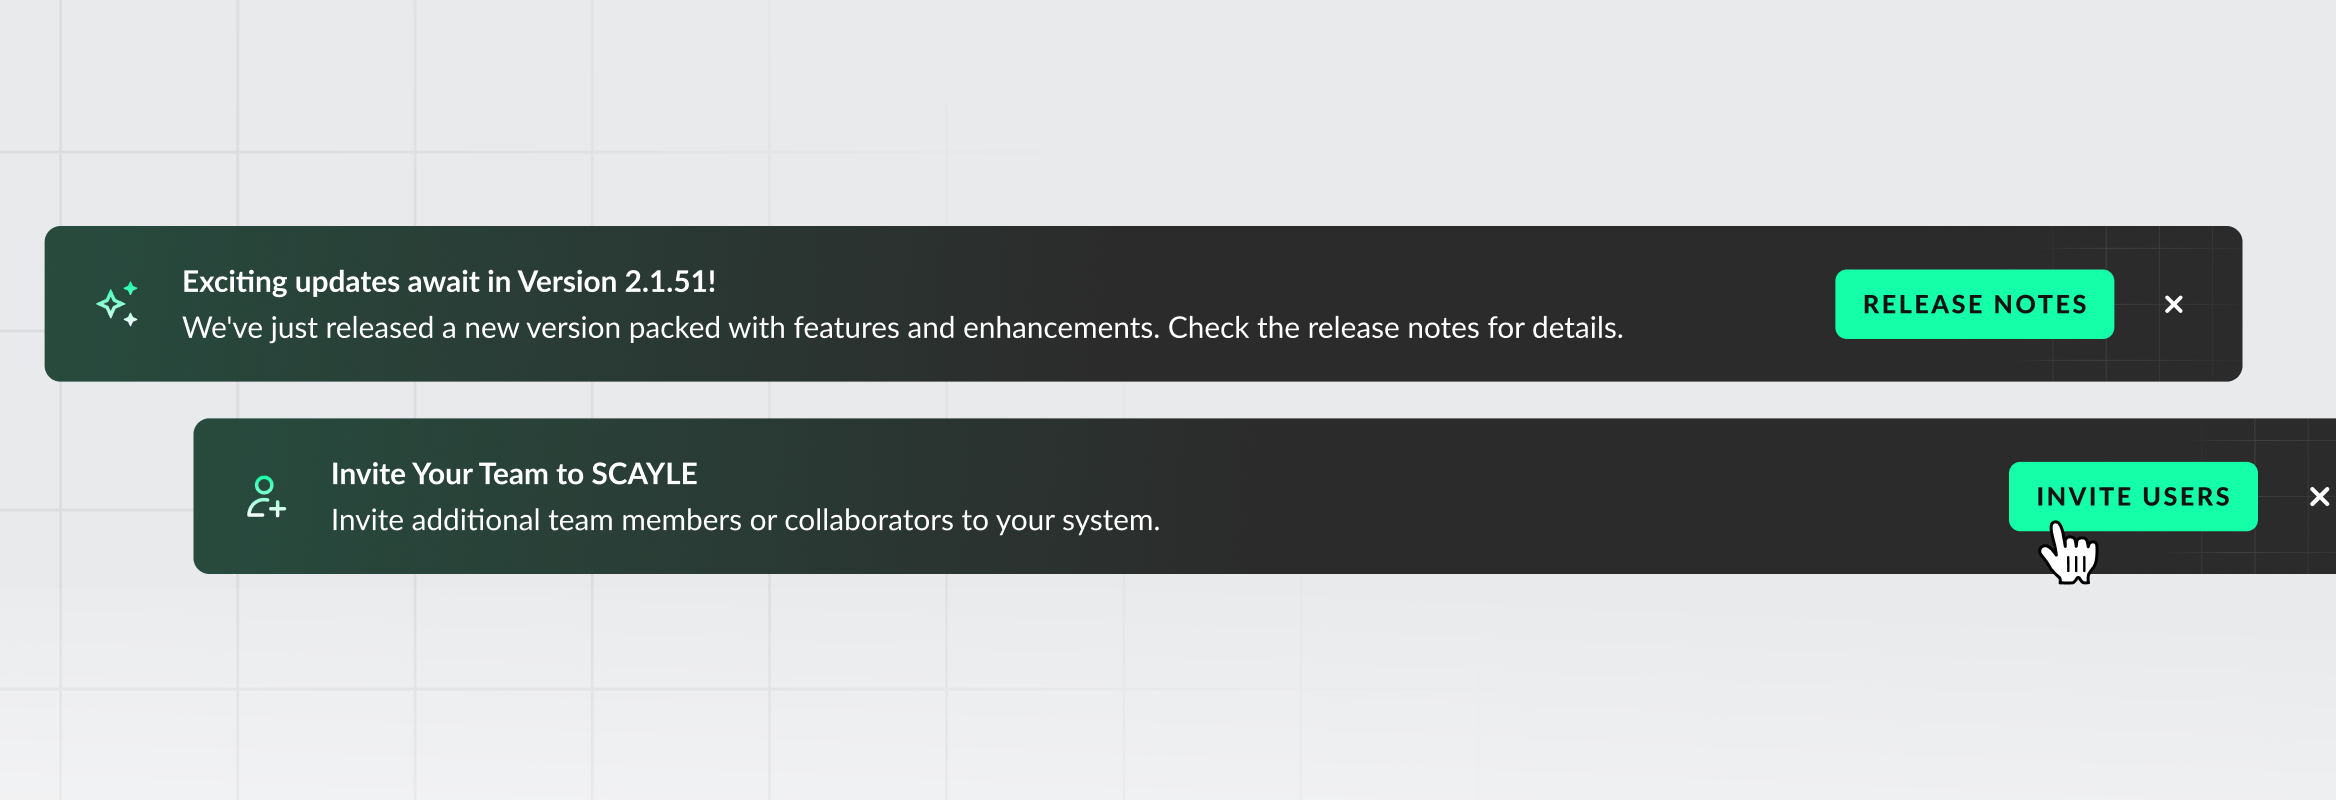
Task: Click the sparkle icon in the updates banner
Action: (117, 304)
